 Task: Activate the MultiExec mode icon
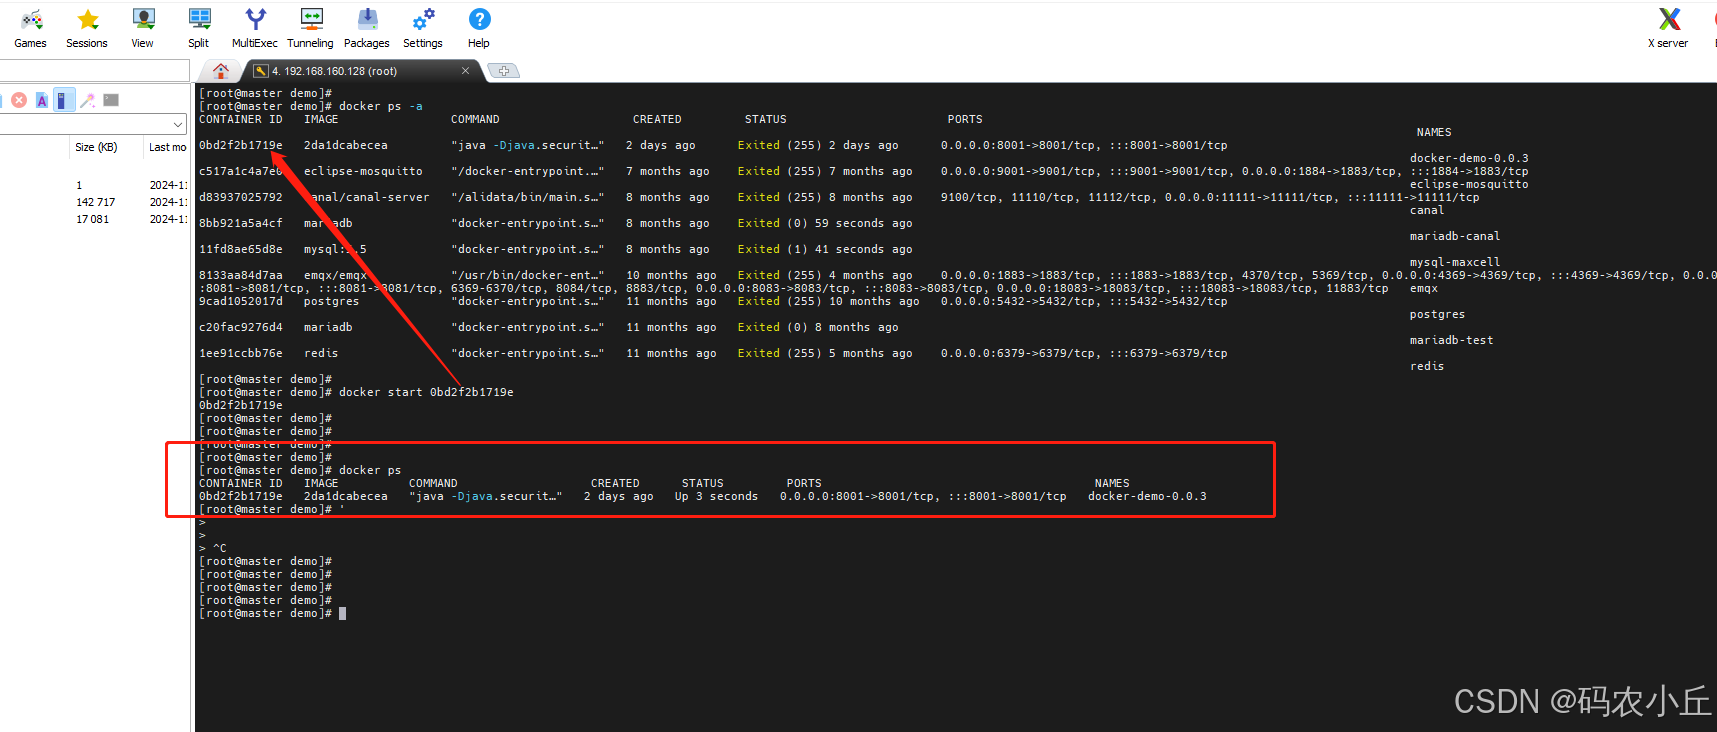pos(255,20)
